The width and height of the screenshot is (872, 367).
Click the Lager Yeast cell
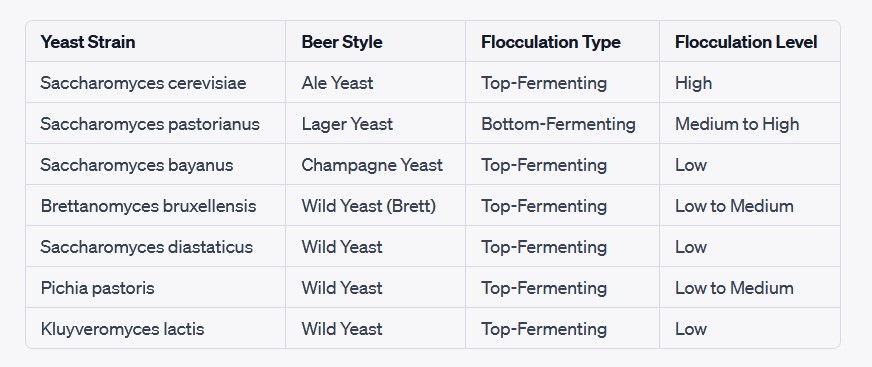click(x=375, y=123)
